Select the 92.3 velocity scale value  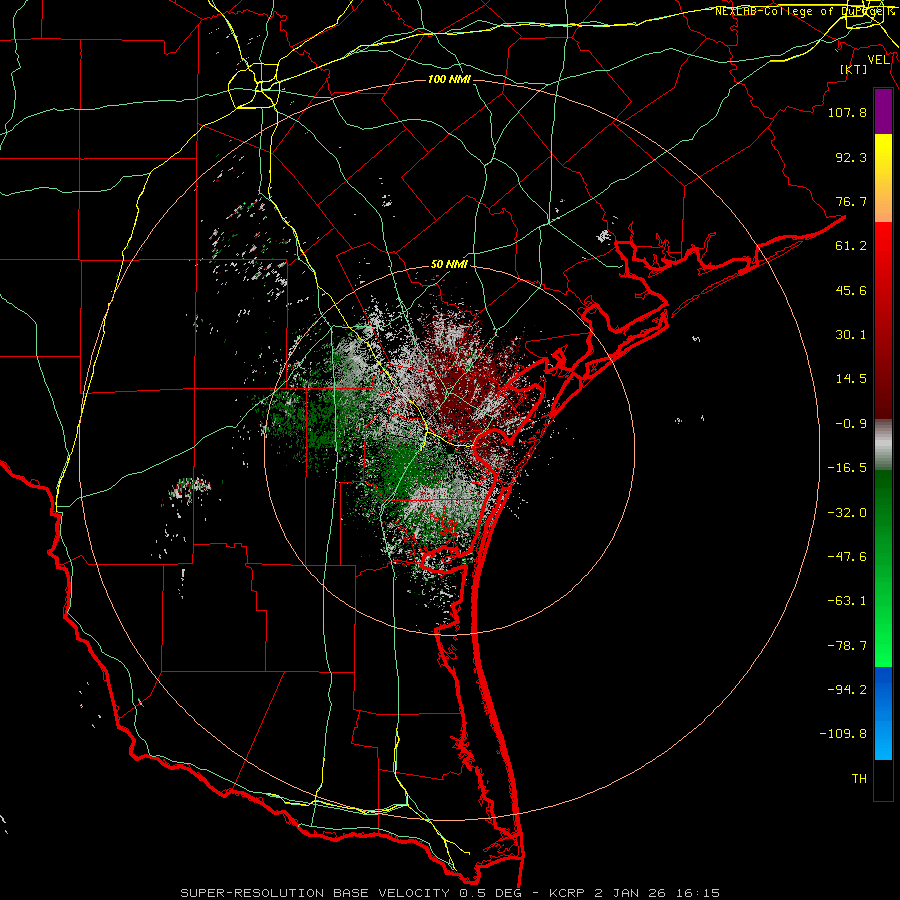pyautogui.click(x=851, y=157)
